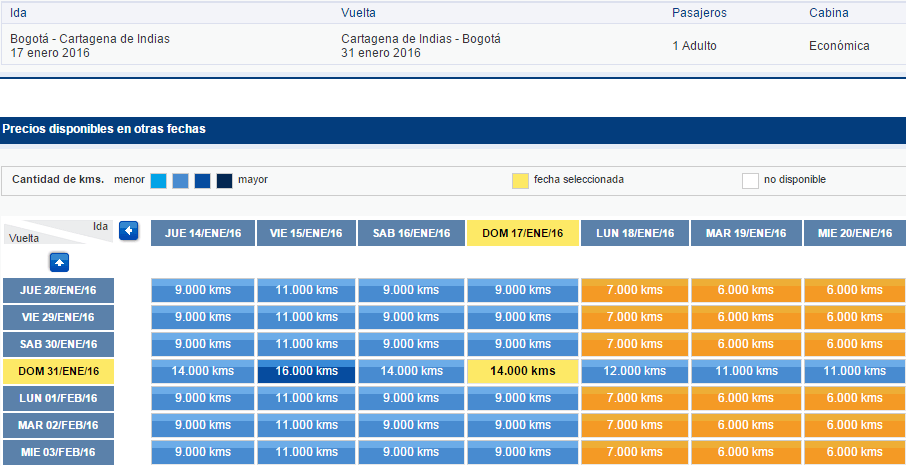Pick the 16.000 kms dark blue cell
The image size is (906, 466).
(x=306, y=371)
